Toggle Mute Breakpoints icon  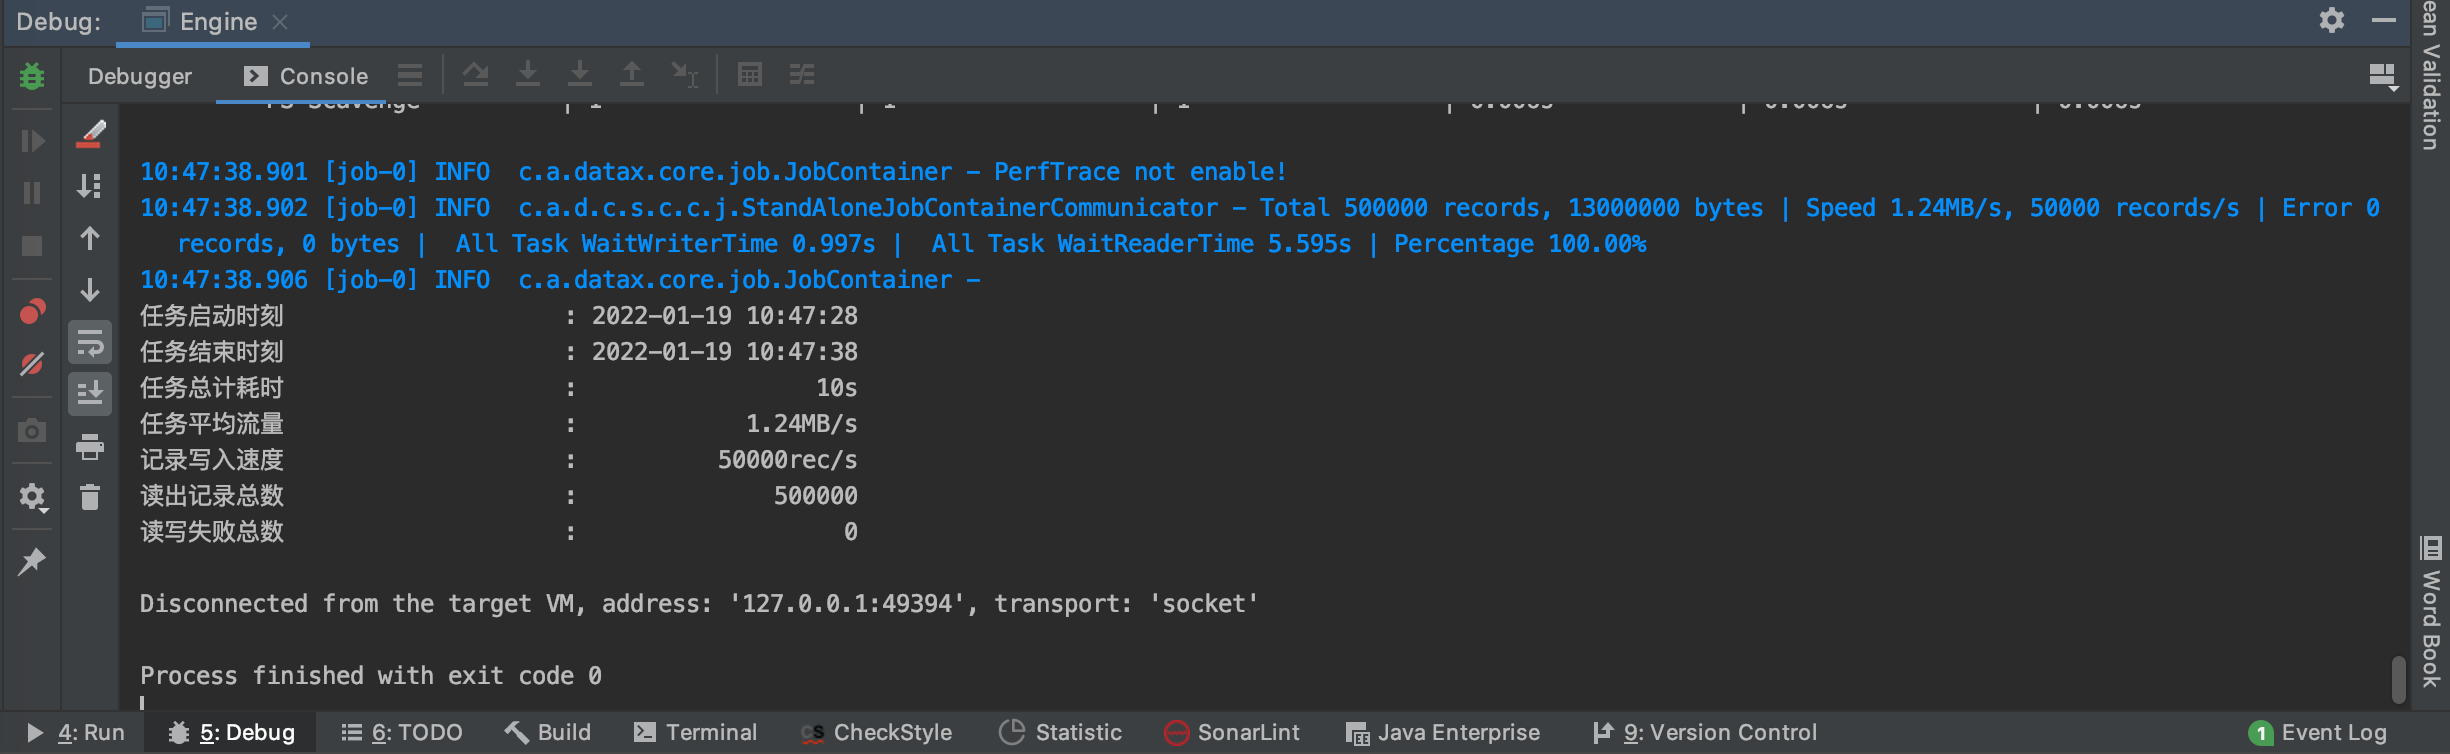click(x=32, y=364)
